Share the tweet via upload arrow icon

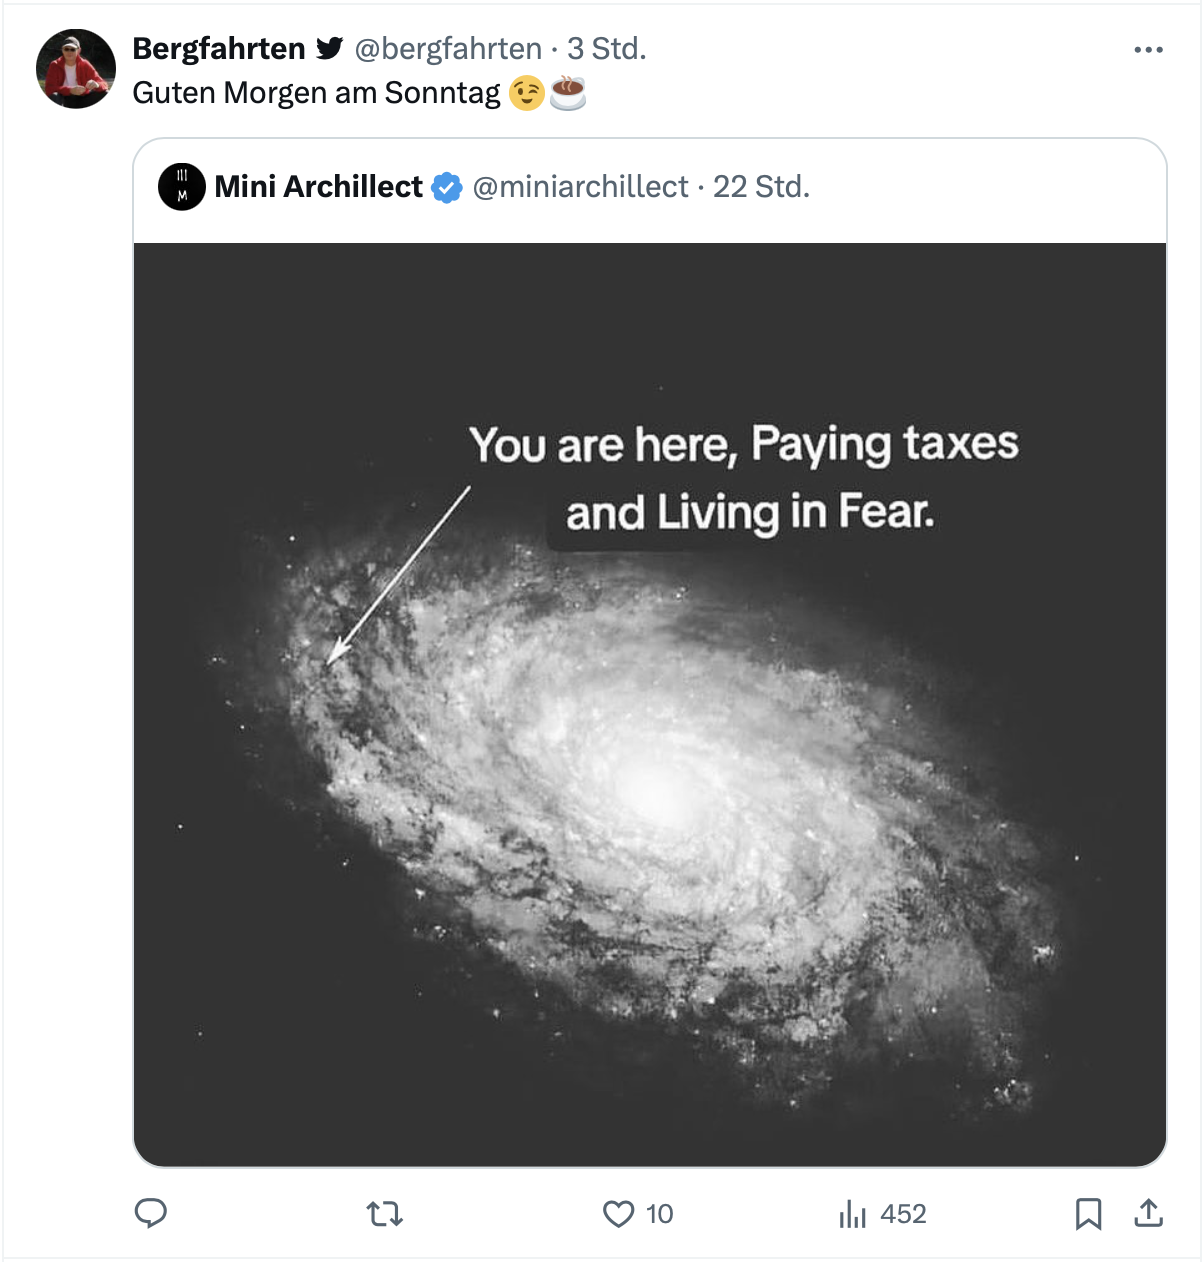1149,1213
